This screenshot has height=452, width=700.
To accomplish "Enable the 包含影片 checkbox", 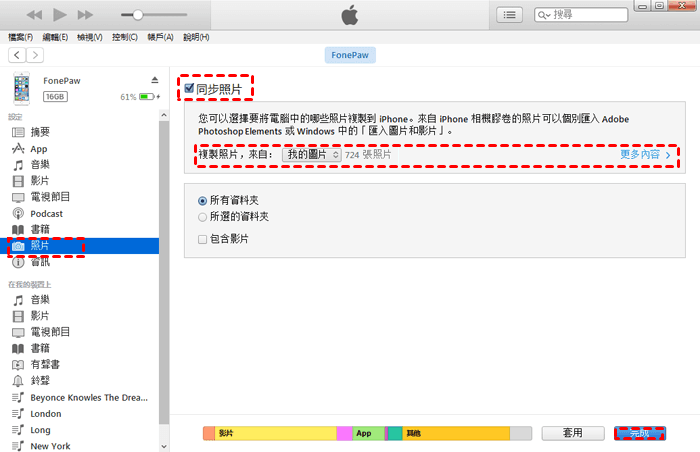I will point(203,239).
